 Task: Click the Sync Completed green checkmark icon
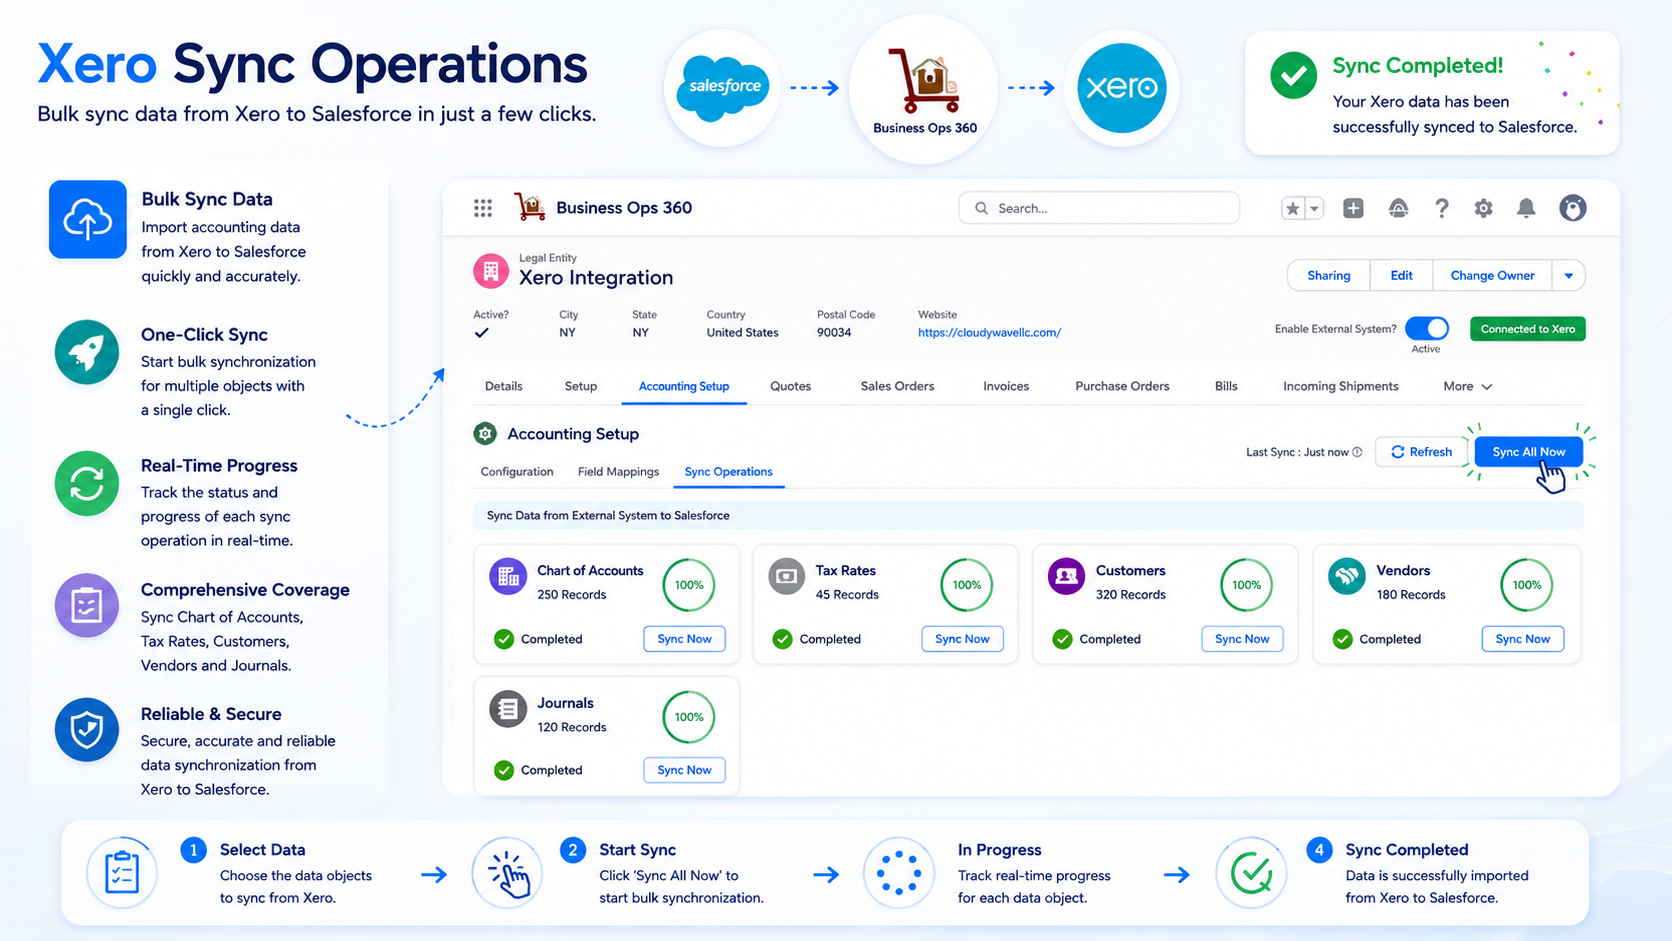tap(1293, 76)
